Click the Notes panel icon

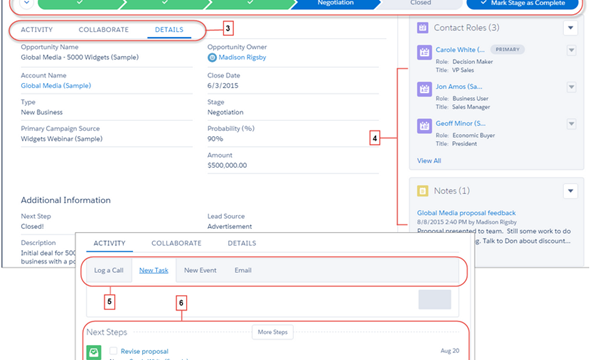pyautogui.click(x=423, y=191)
